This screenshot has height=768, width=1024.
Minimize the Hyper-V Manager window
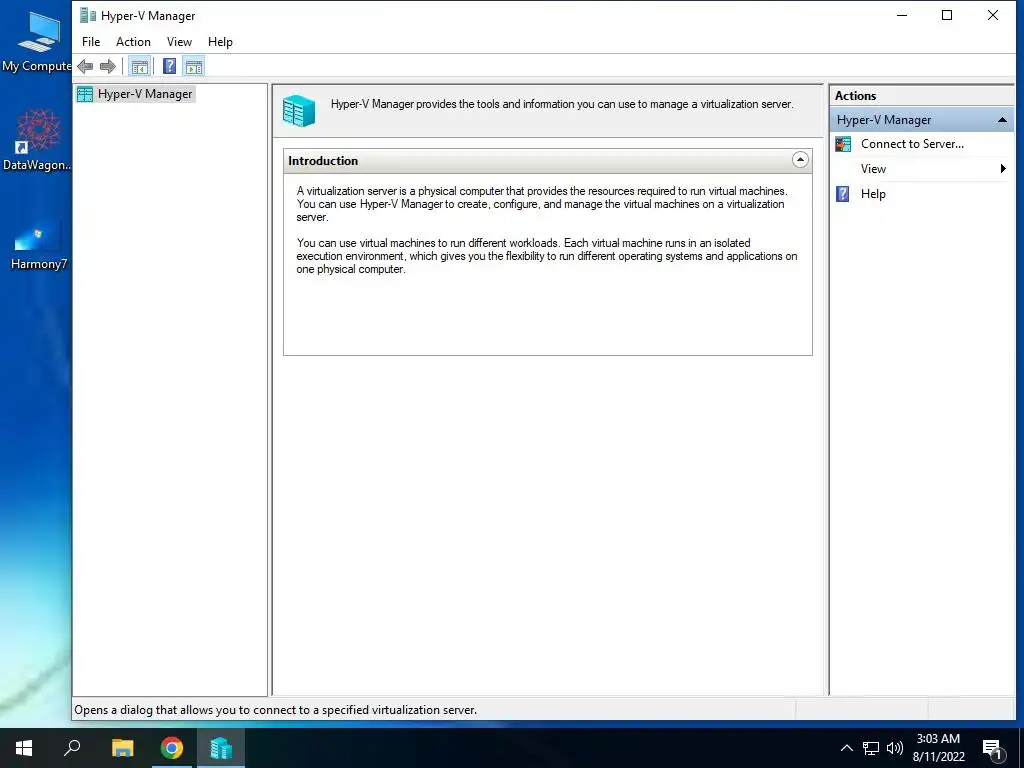[902, 15]
